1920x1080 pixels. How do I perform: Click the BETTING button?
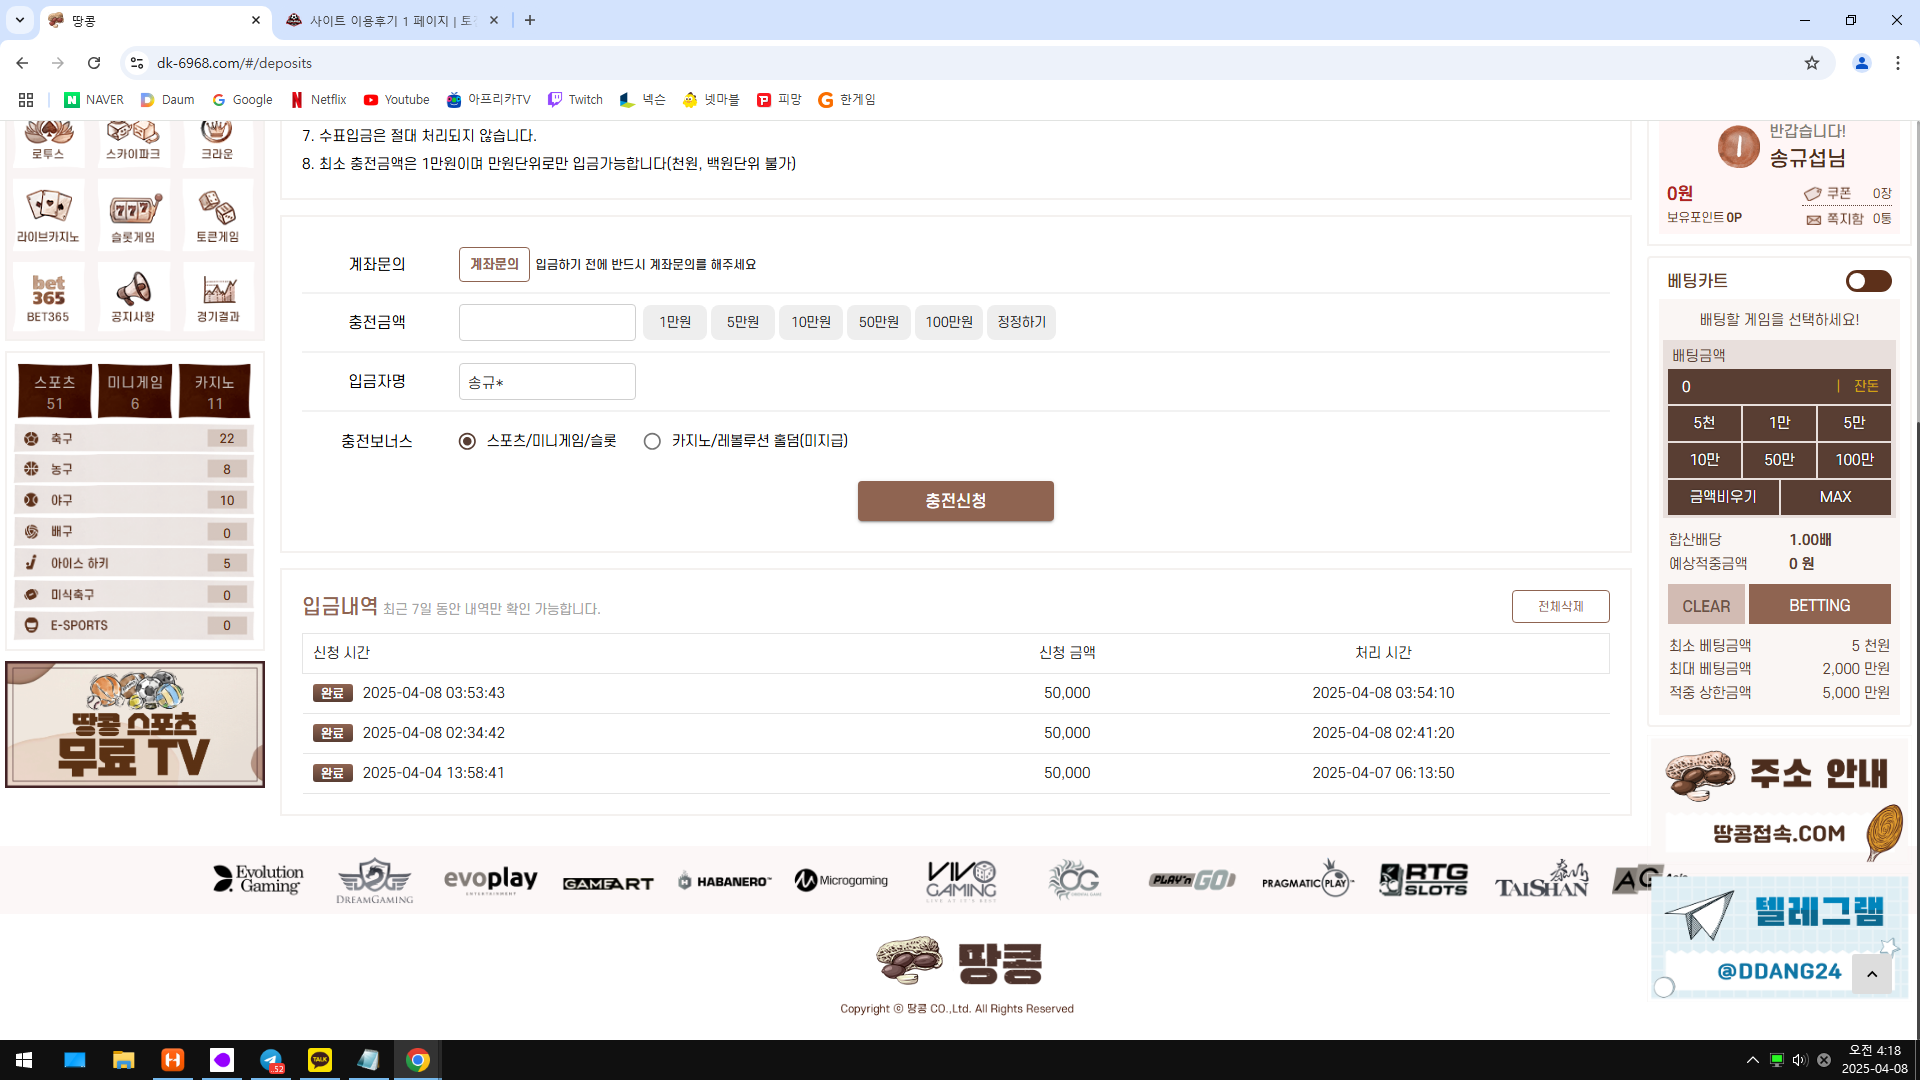pyautogui.click(x=1819, y=606)
